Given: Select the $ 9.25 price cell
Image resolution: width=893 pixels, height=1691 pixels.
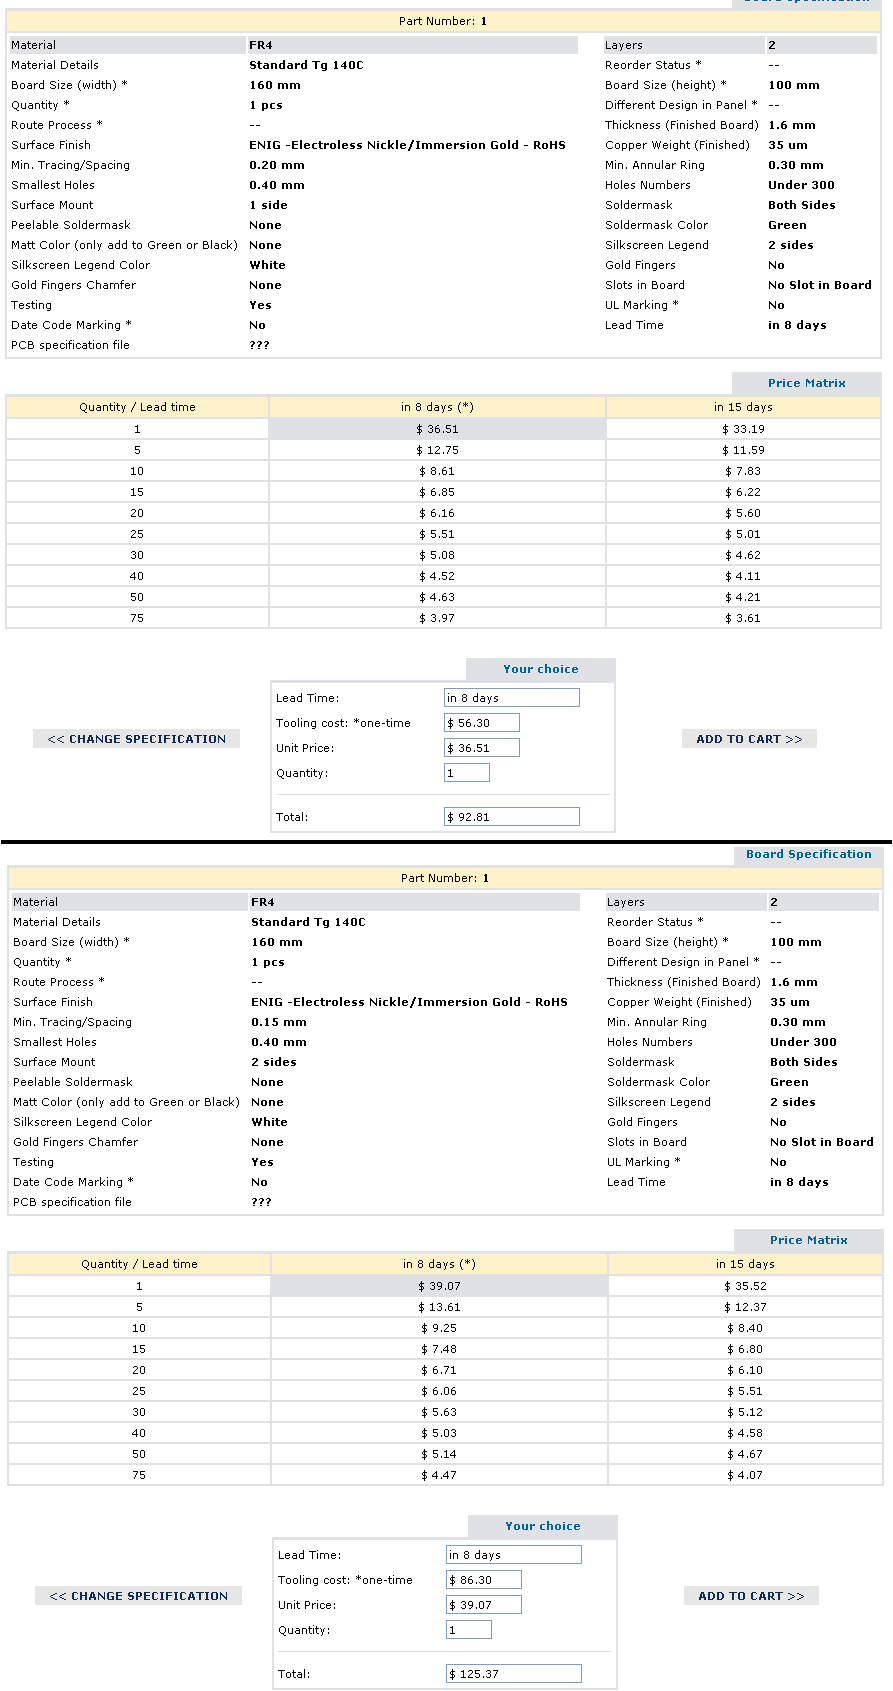Looking at the screenshot, I should point(439,1328).
